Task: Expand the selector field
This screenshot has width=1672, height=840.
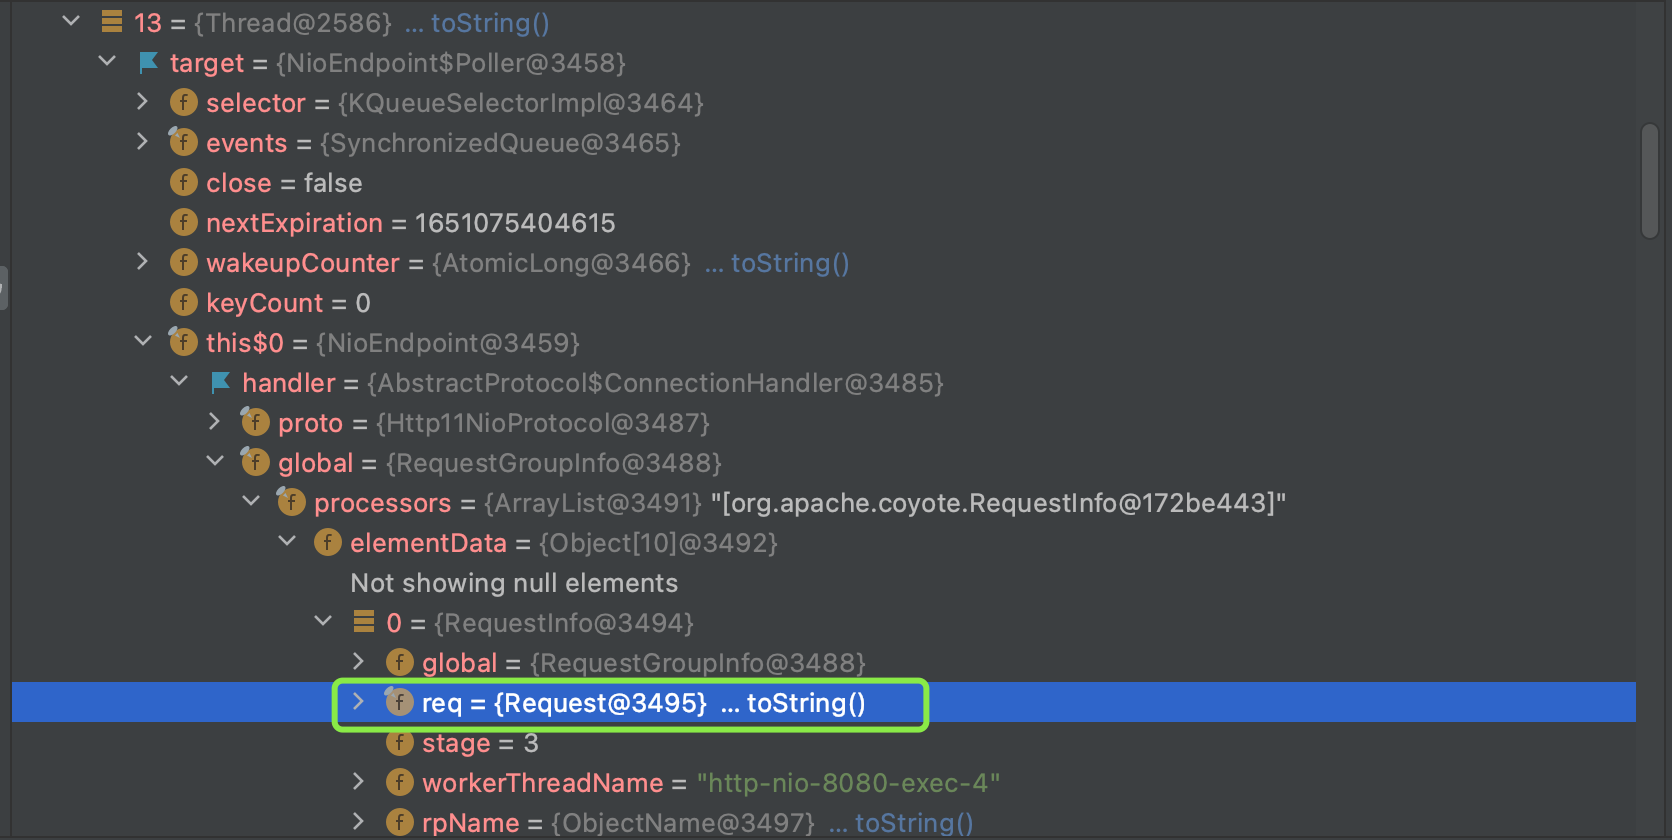Action: 143,101
